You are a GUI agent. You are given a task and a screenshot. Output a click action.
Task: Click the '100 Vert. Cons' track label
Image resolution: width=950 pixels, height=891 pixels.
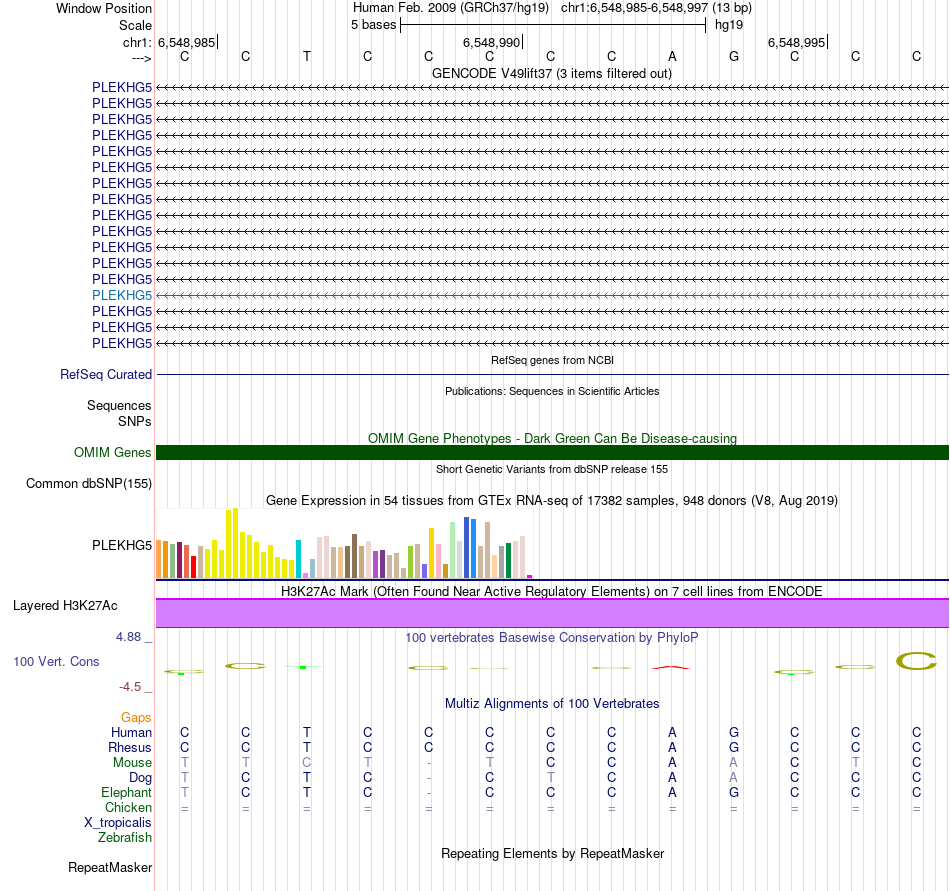point(56,661)
